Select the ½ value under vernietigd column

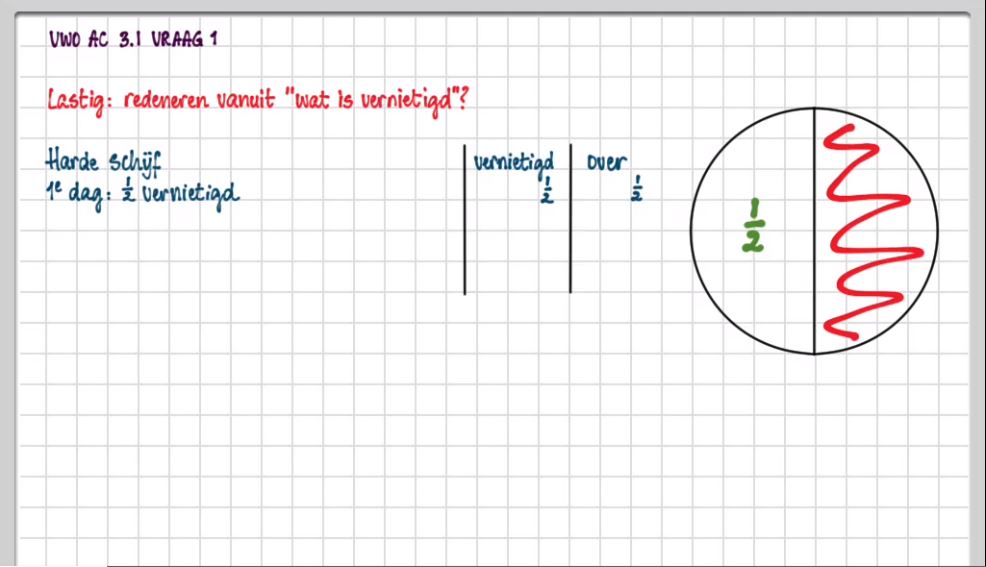546,190
